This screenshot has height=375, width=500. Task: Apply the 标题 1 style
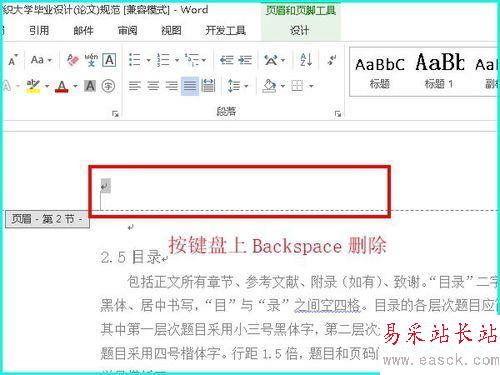tap(439, 72)
